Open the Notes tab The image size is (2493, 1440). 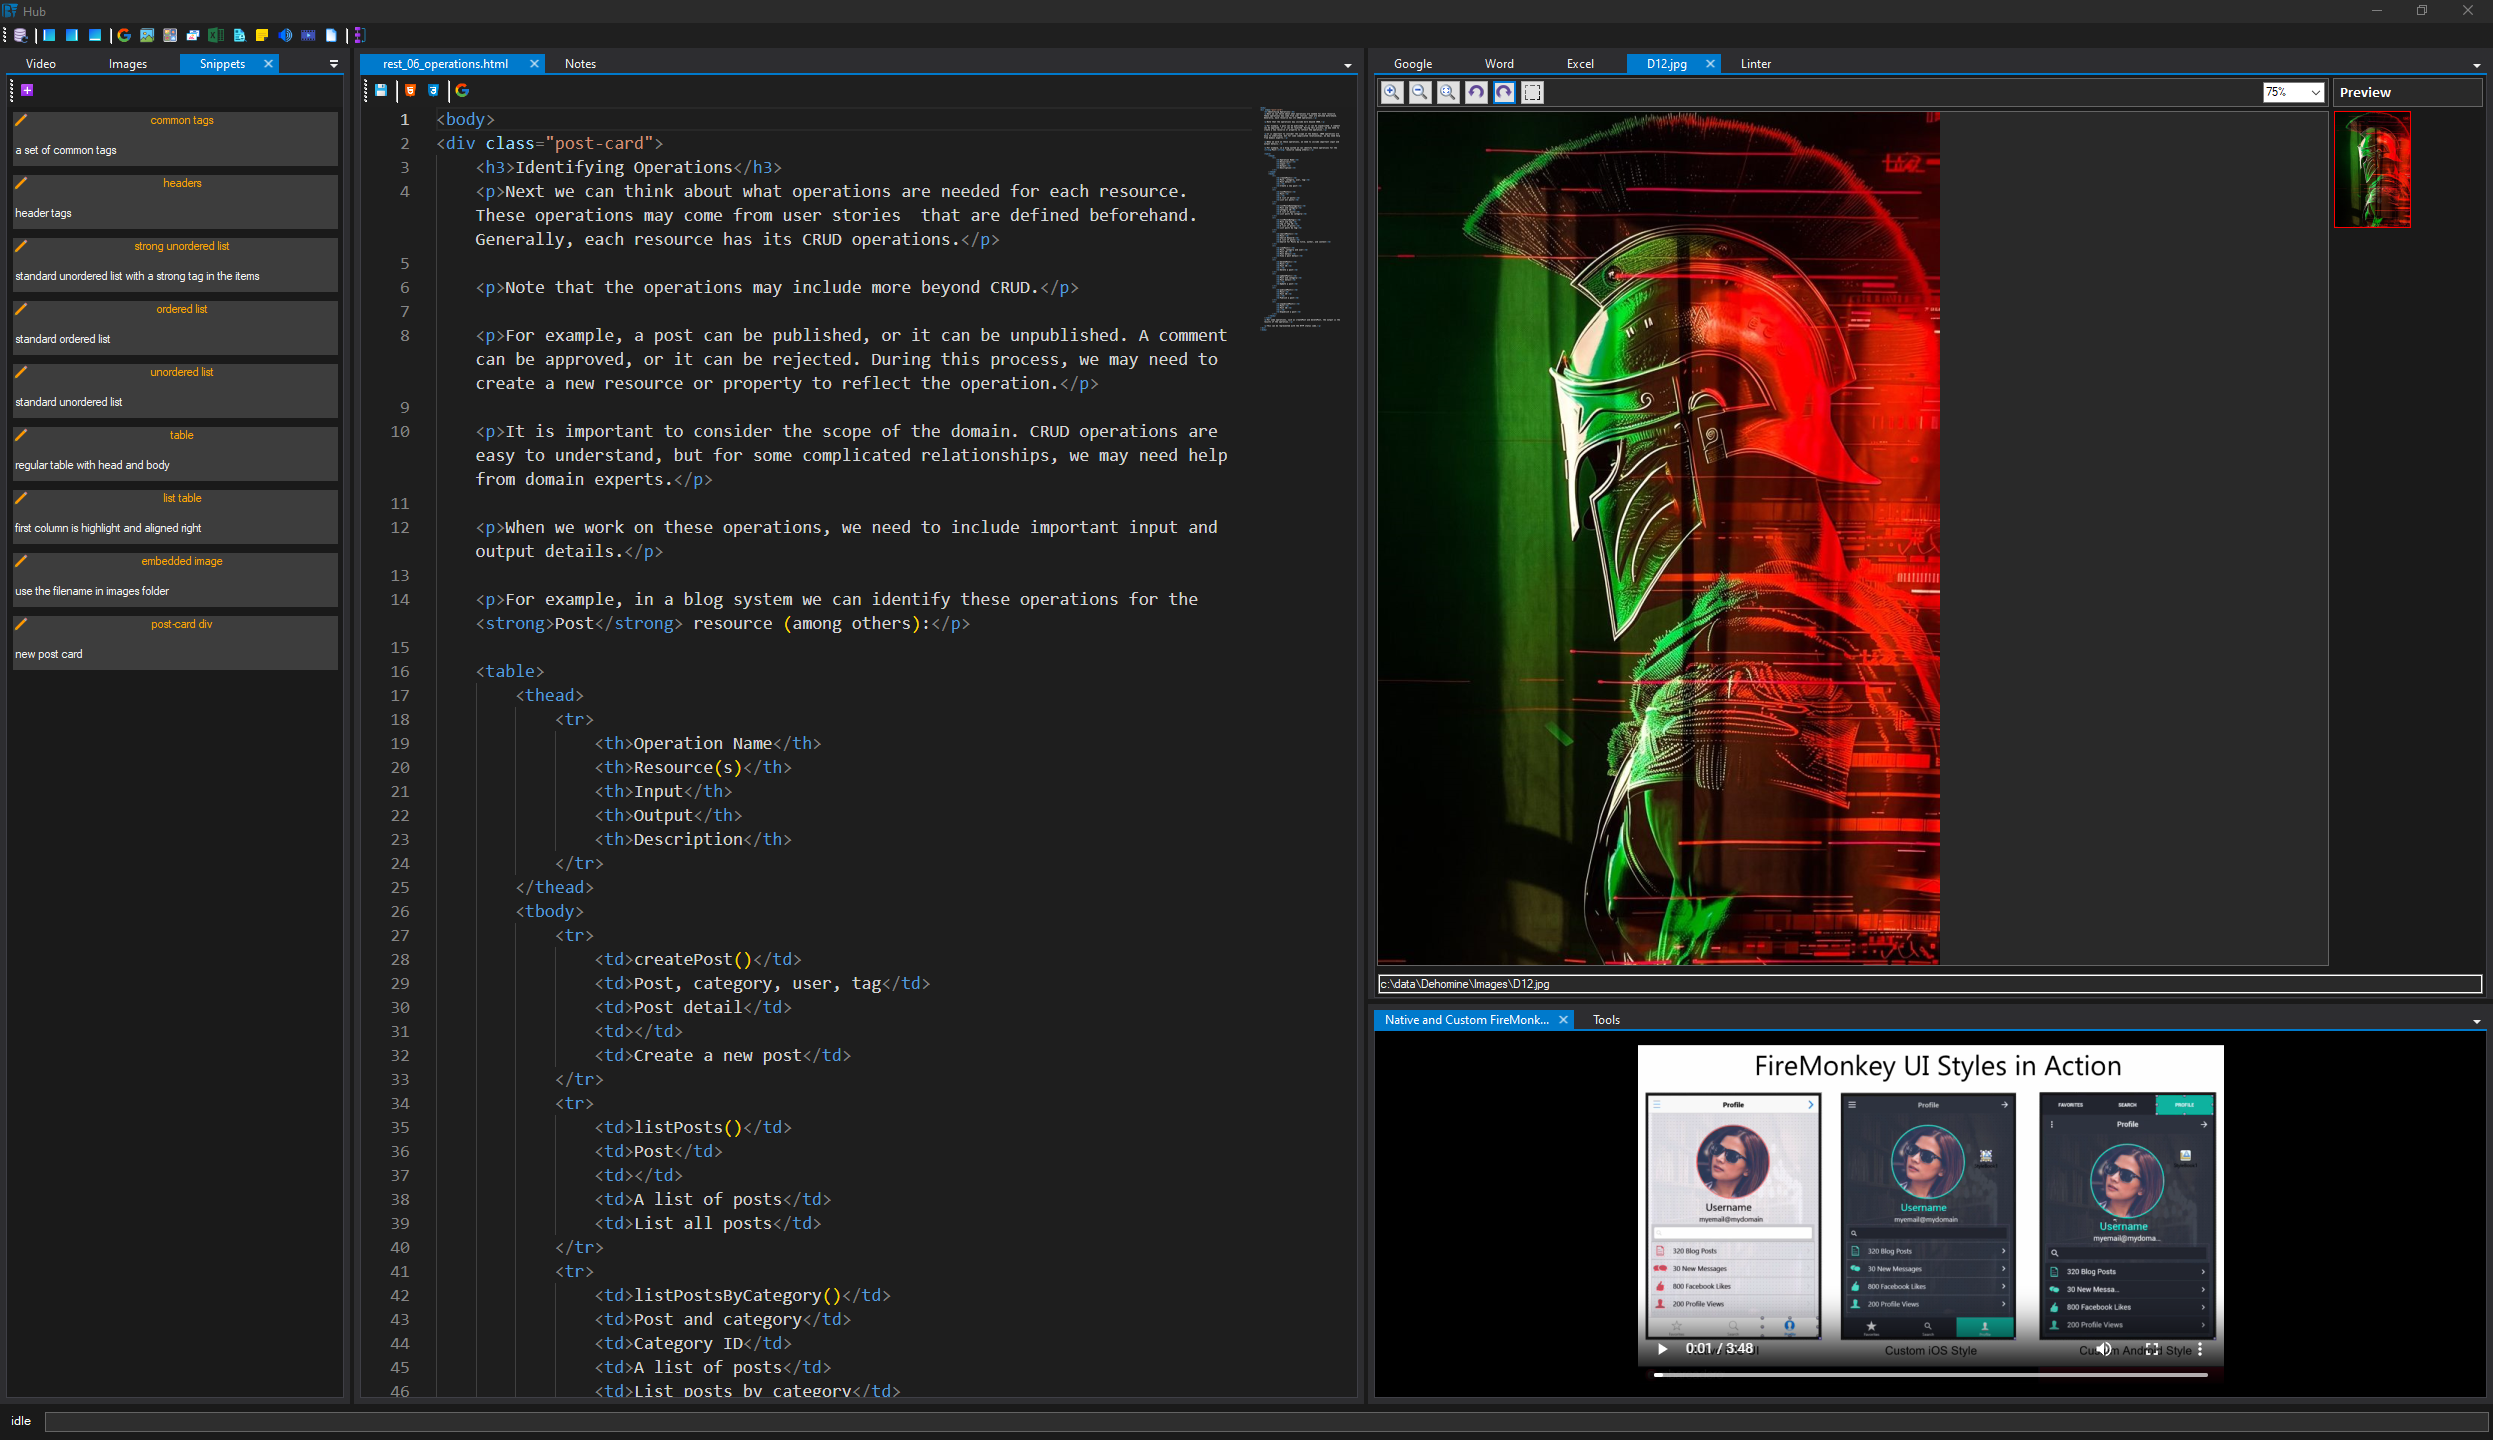(580, 64)
